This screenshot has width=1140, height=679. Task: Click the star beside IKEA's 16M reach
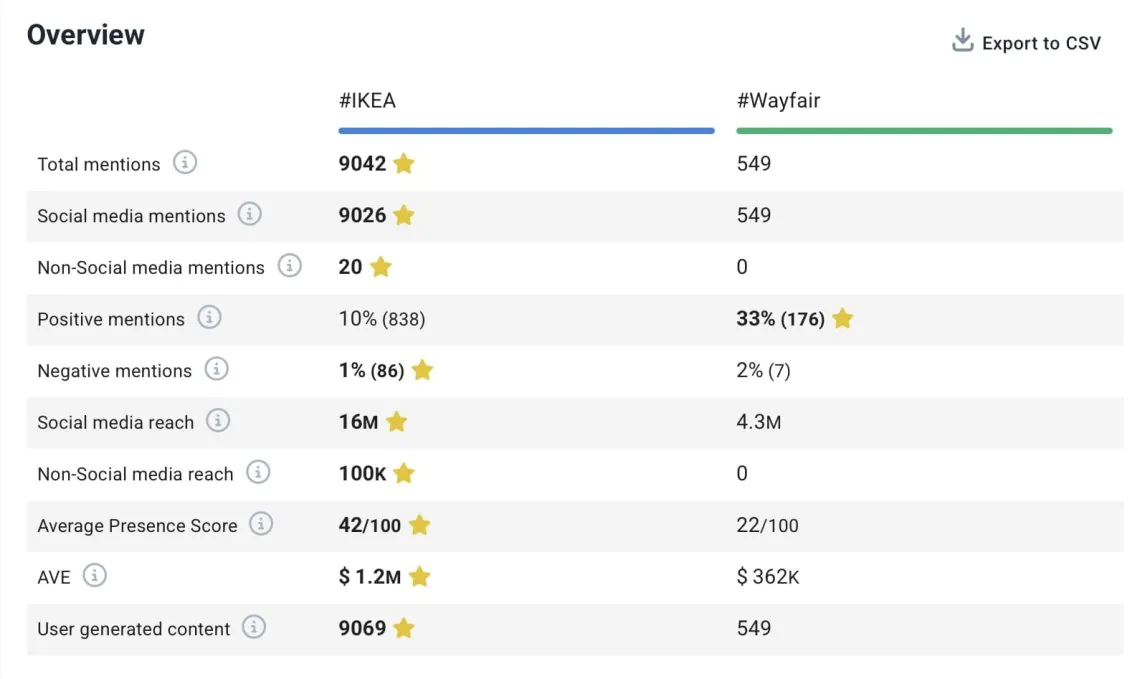coord(396,421)
